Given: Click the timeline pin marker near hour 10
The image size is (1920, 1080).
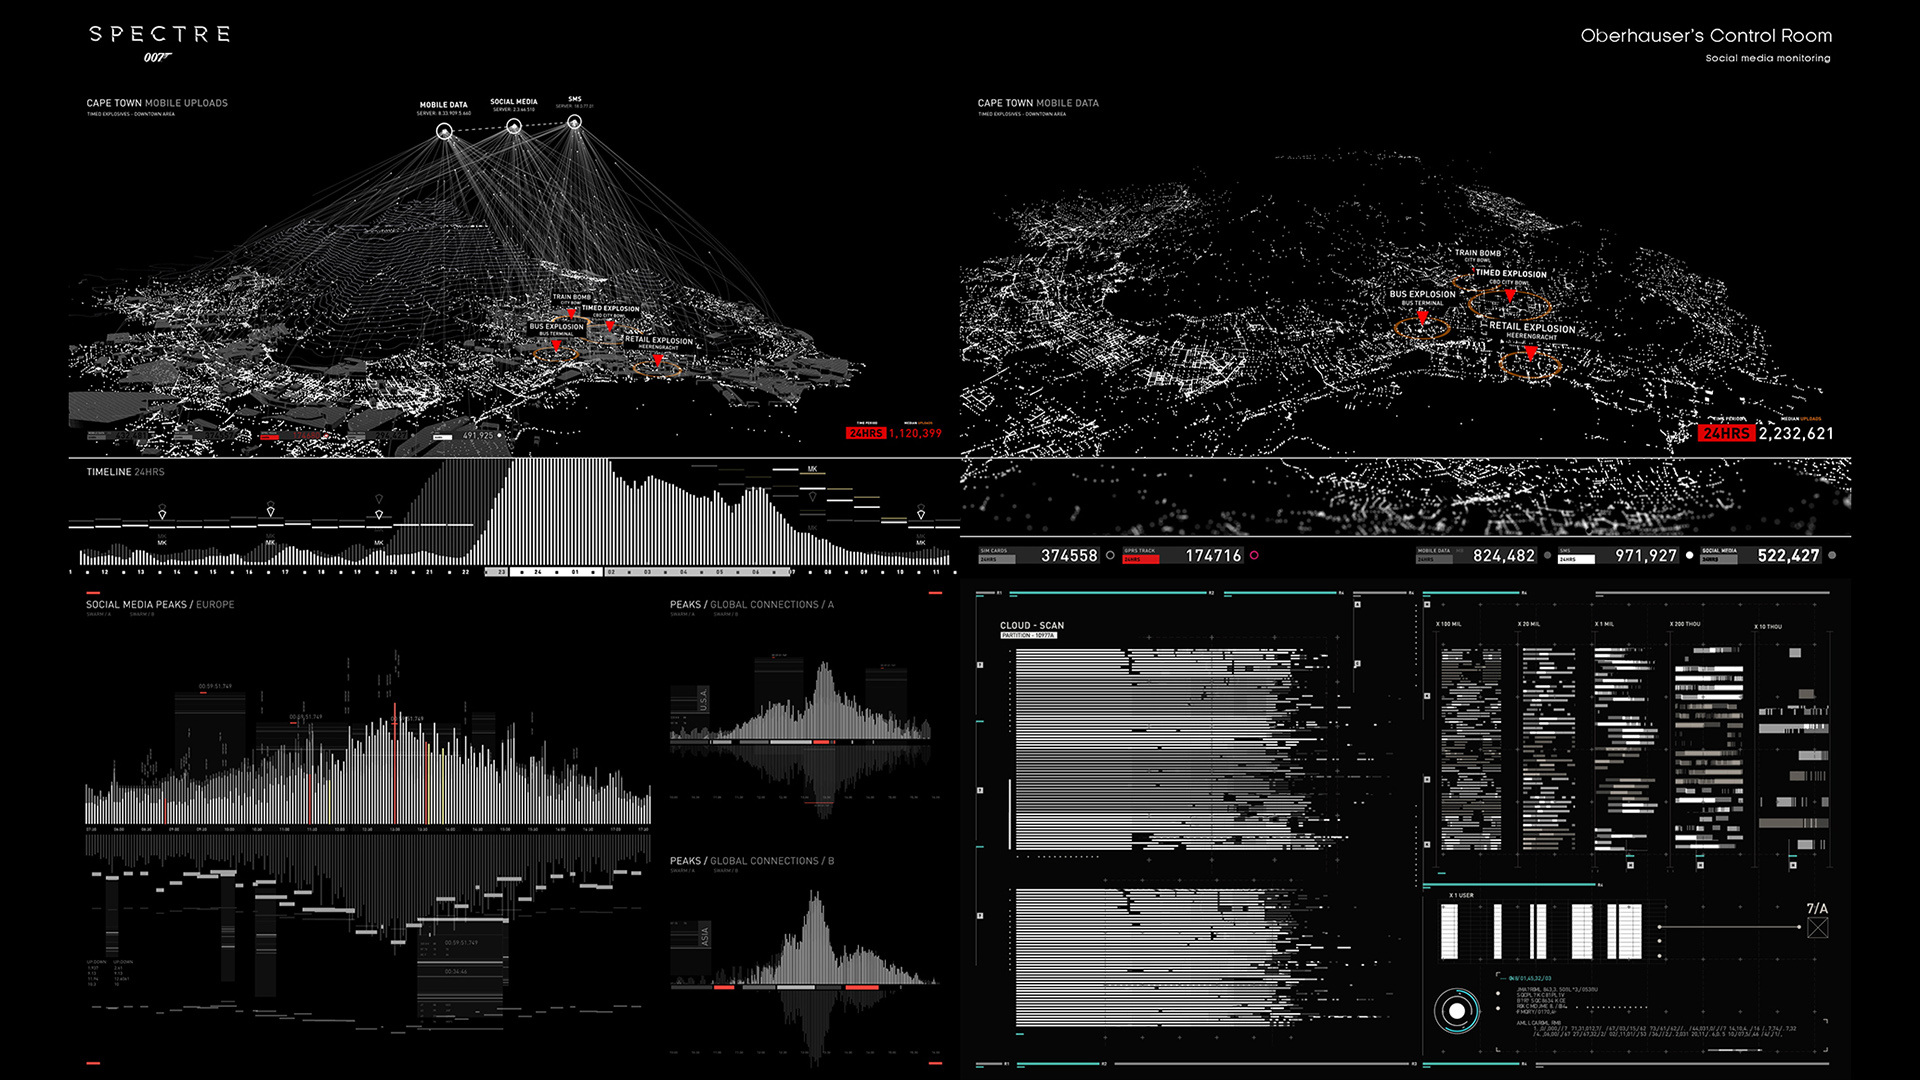Looking at the screenshot, I should click(x=921, y=514).
